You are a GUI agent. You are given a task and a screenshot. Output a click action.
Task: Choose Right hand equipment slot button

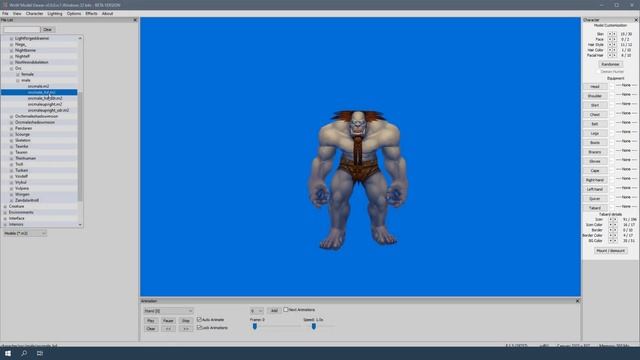595,180
